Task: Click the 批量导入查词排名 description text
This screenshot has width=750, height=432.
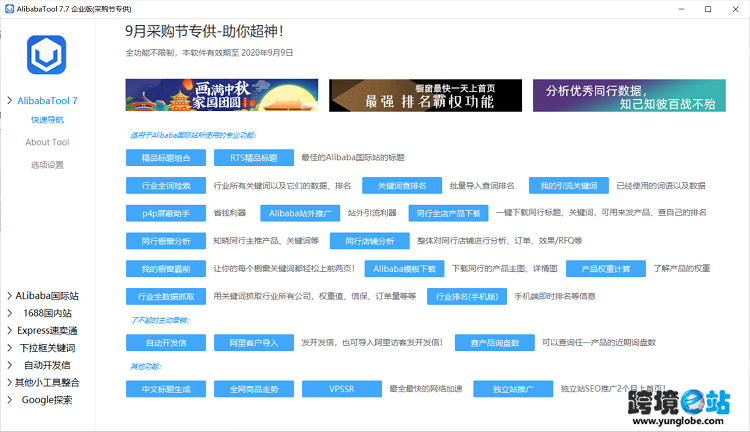Action: [482, 185]
